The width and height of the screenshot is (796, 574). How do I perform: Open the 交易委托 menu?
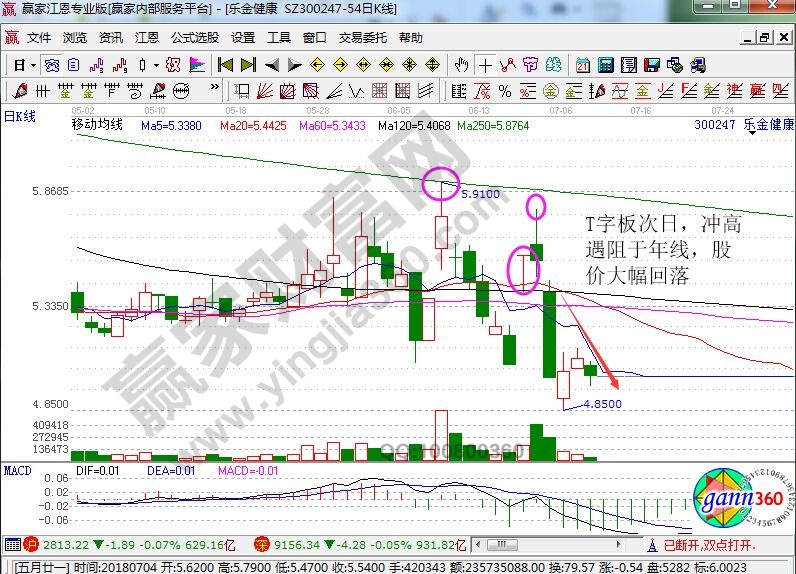[362, 38]
